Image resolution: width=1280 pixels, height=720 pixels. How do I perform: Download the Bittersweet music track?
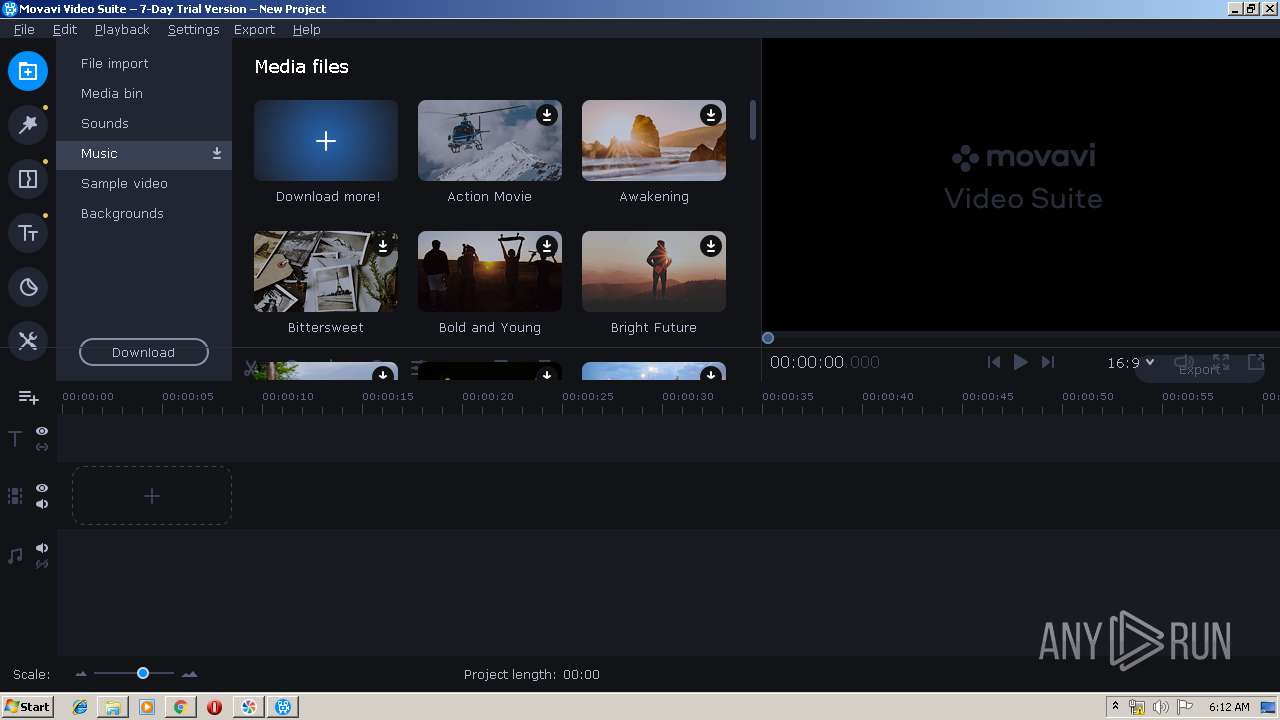click(383, 246)
